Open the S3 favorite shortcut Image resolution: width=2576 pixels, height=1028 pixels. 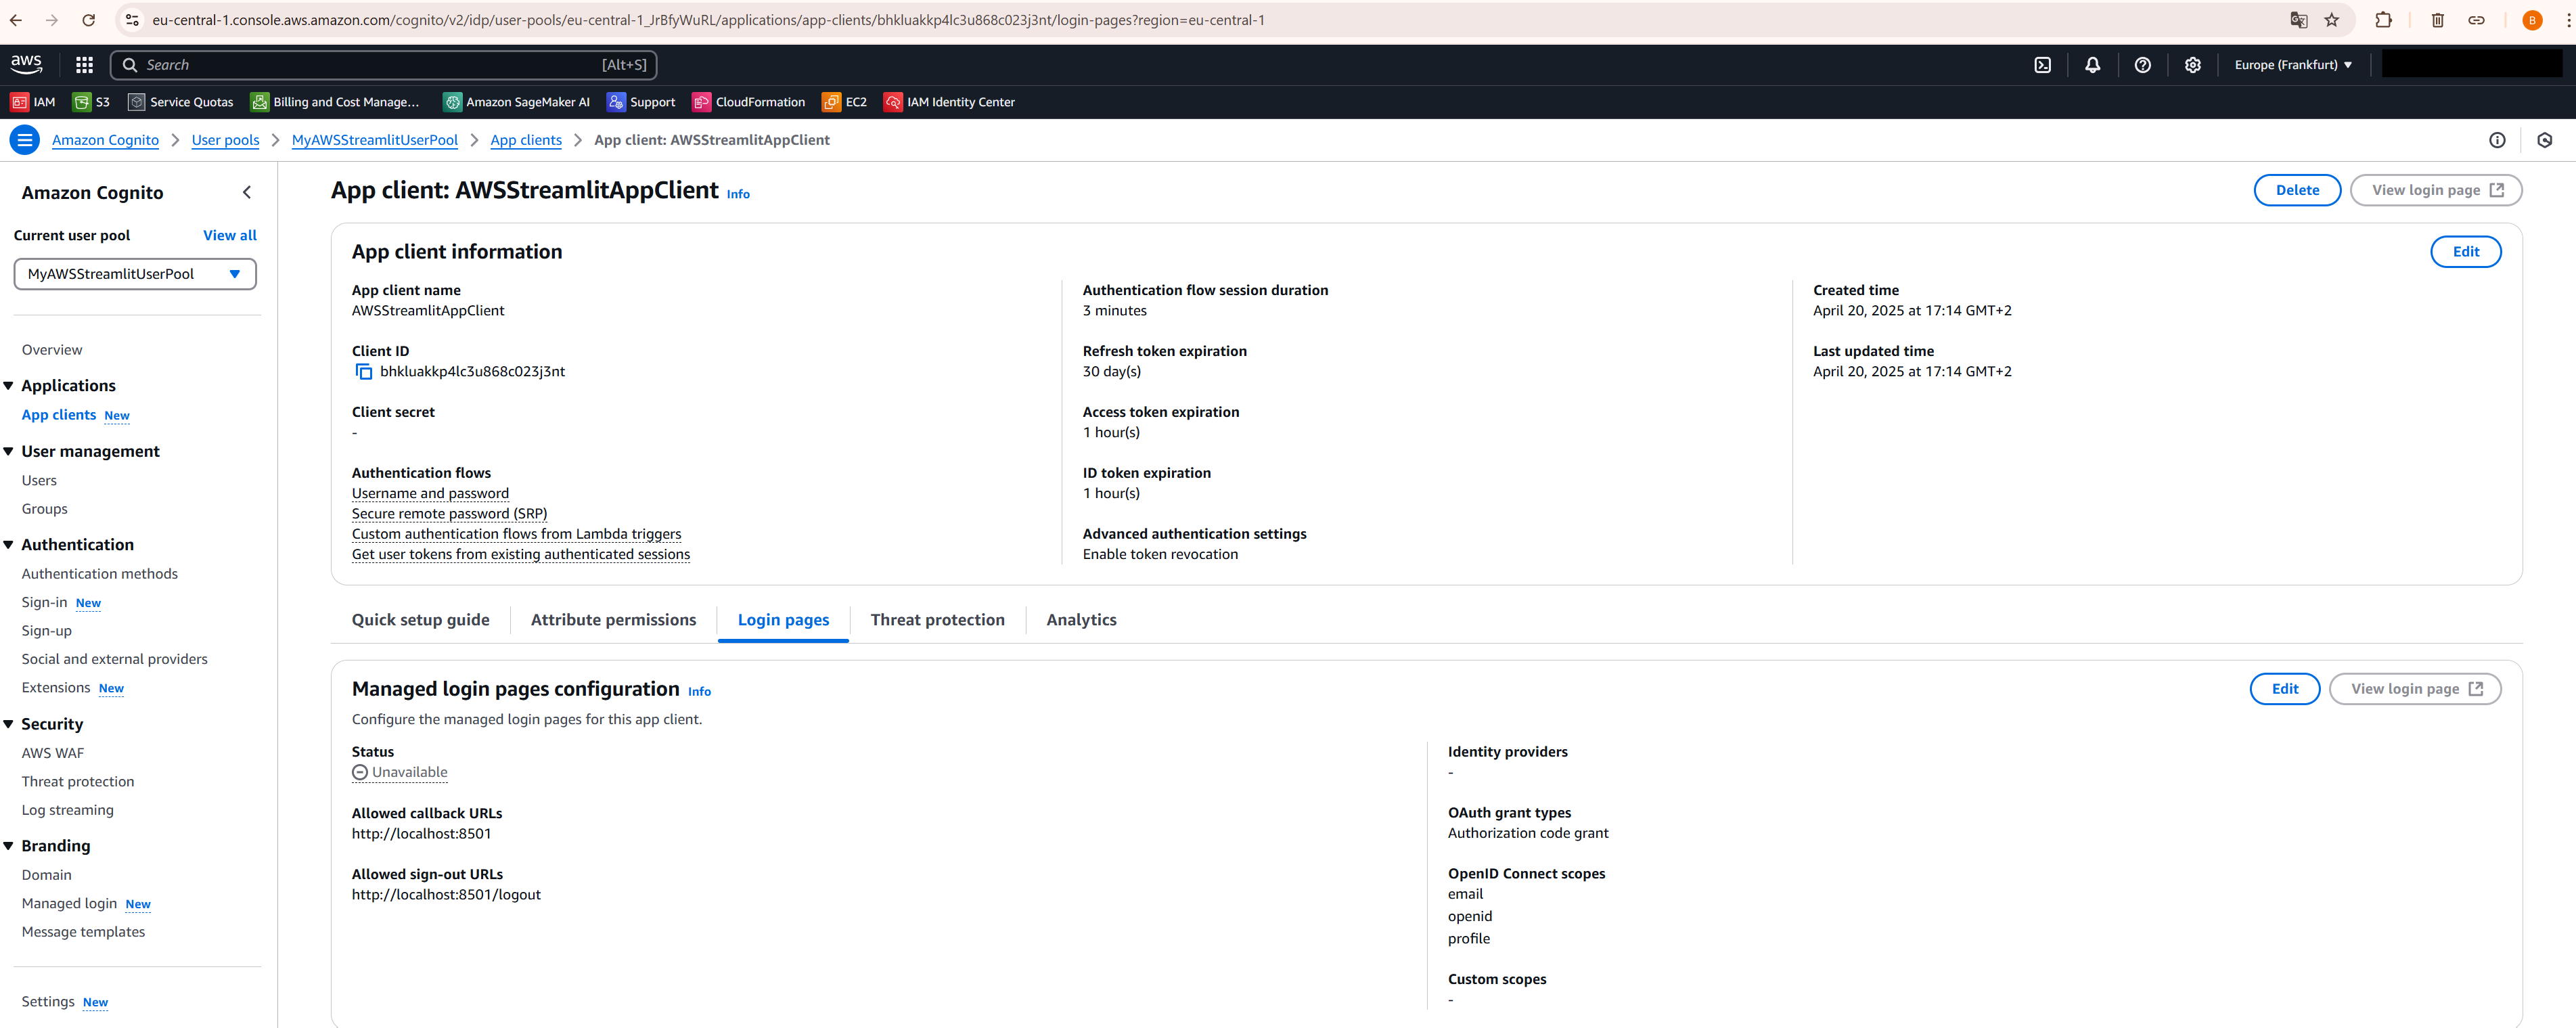click(x=91, y=101)
